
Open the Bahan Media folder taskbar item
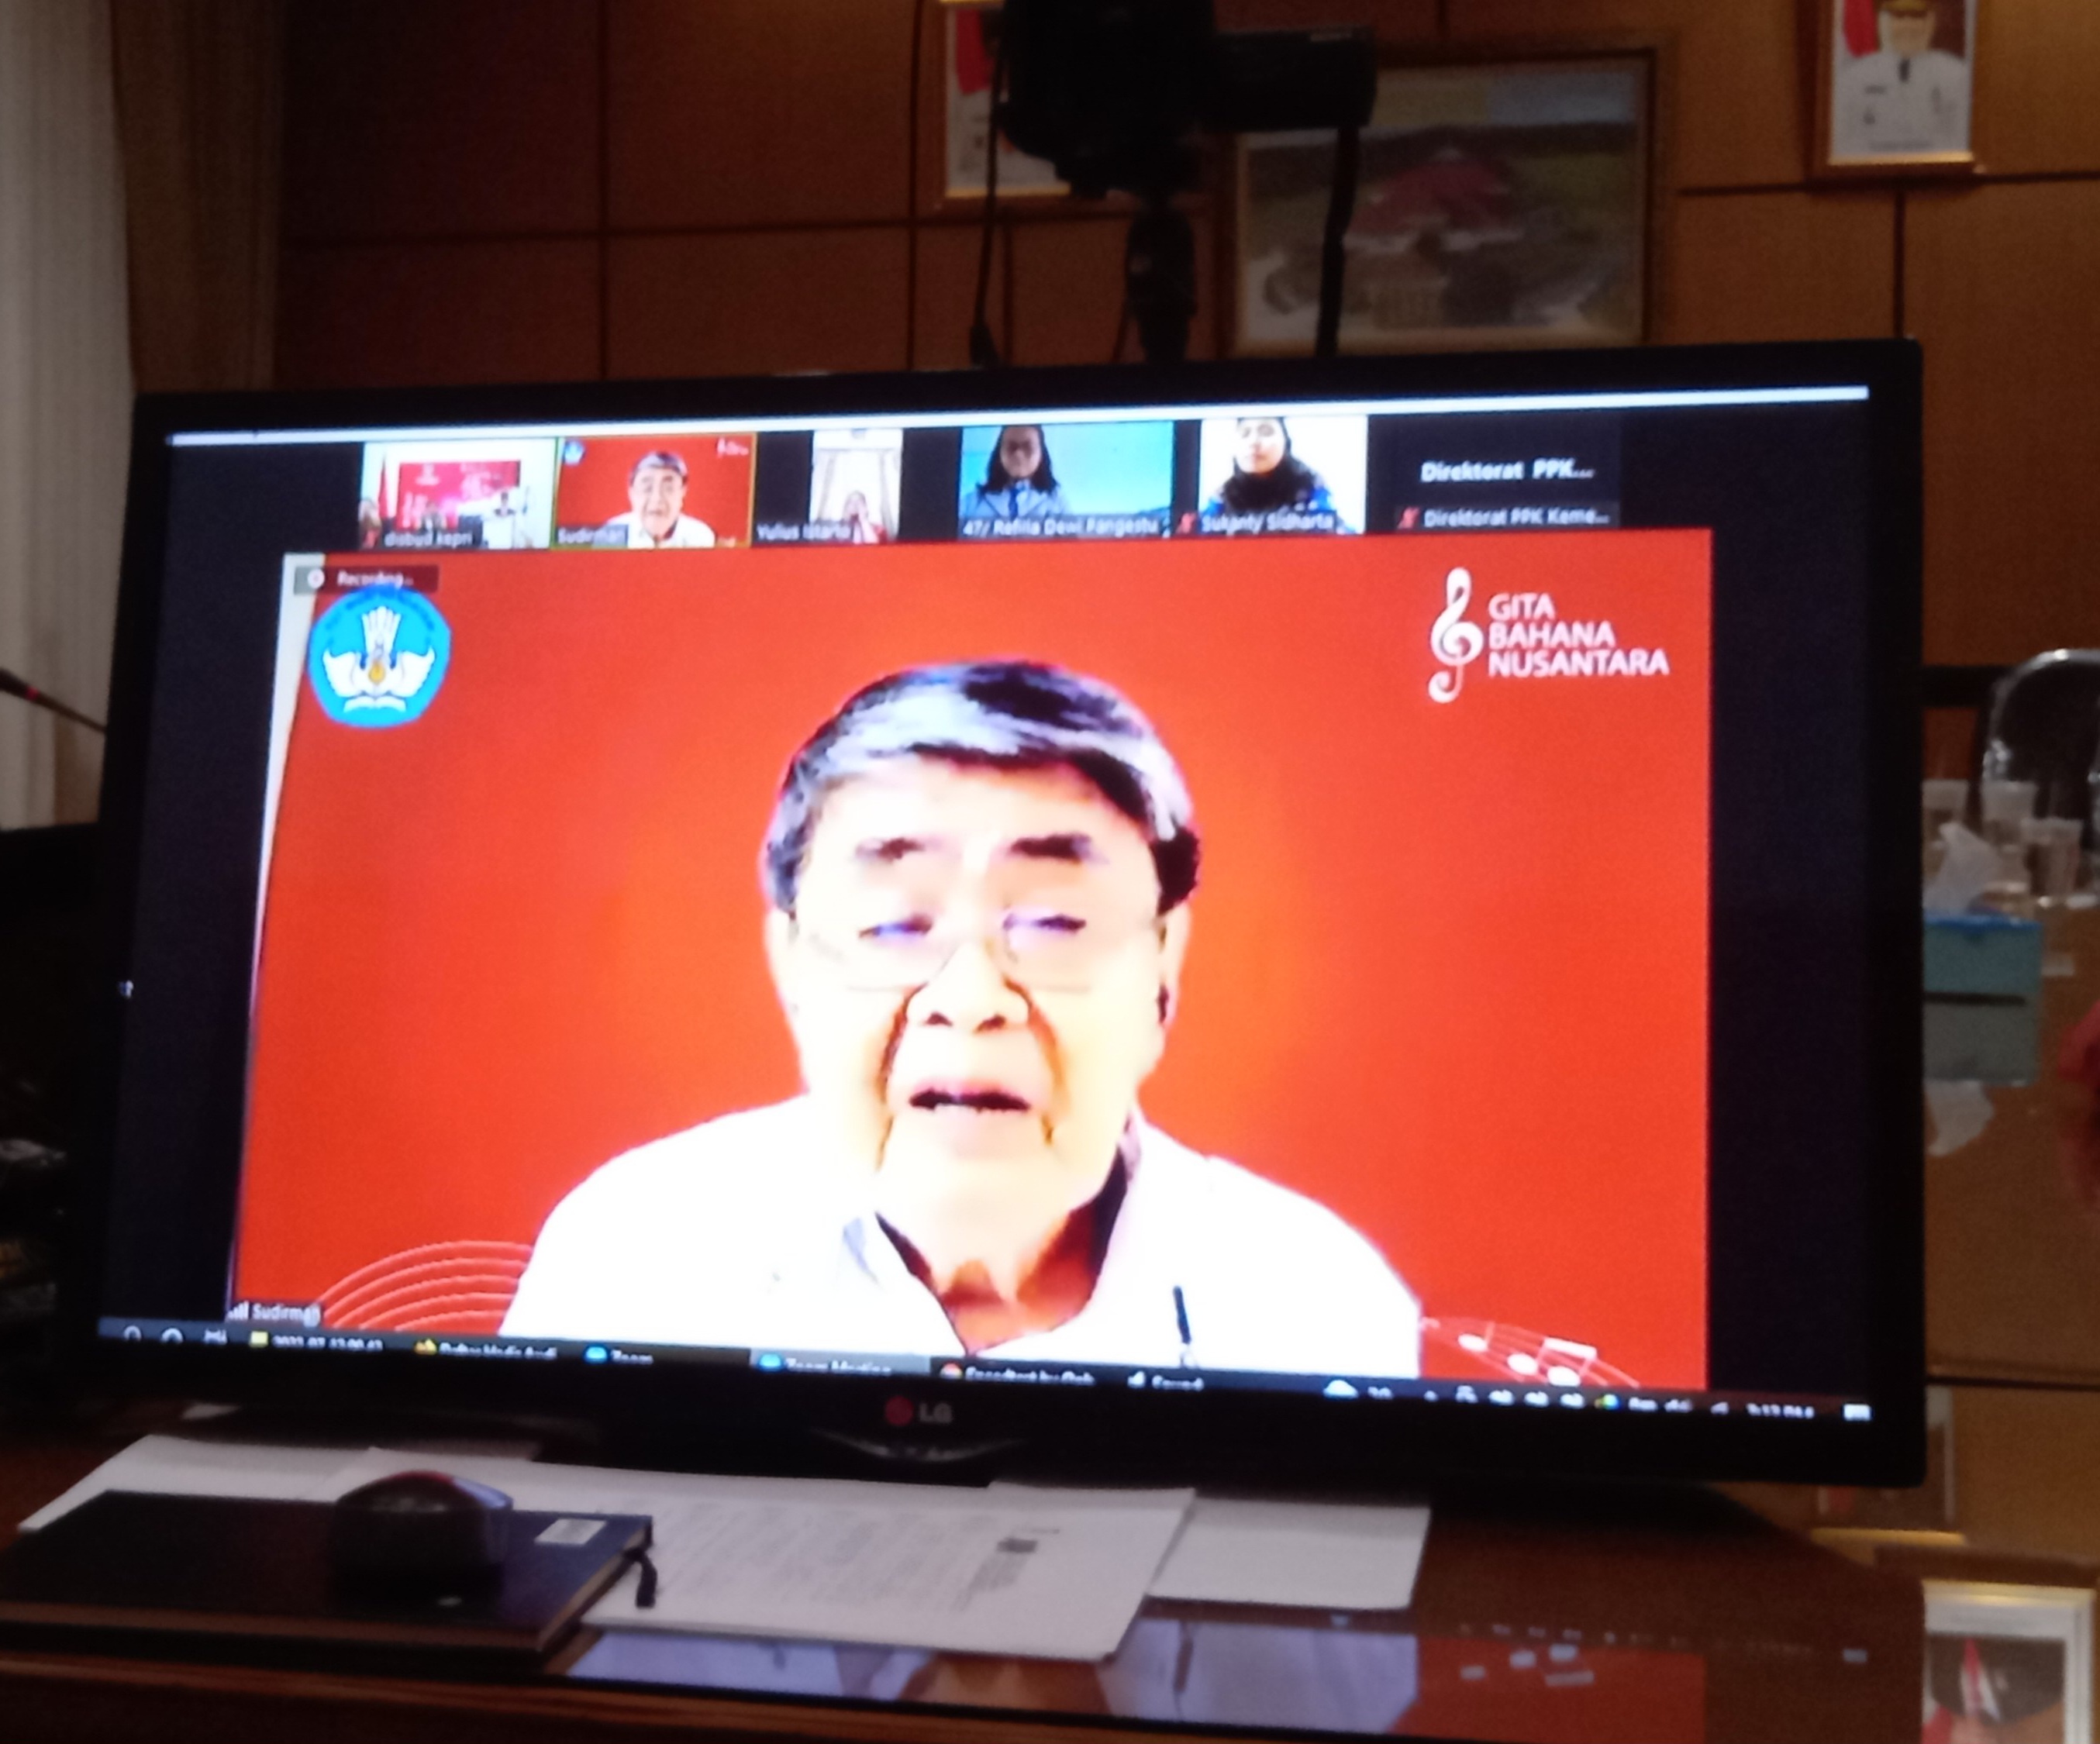490,1350
